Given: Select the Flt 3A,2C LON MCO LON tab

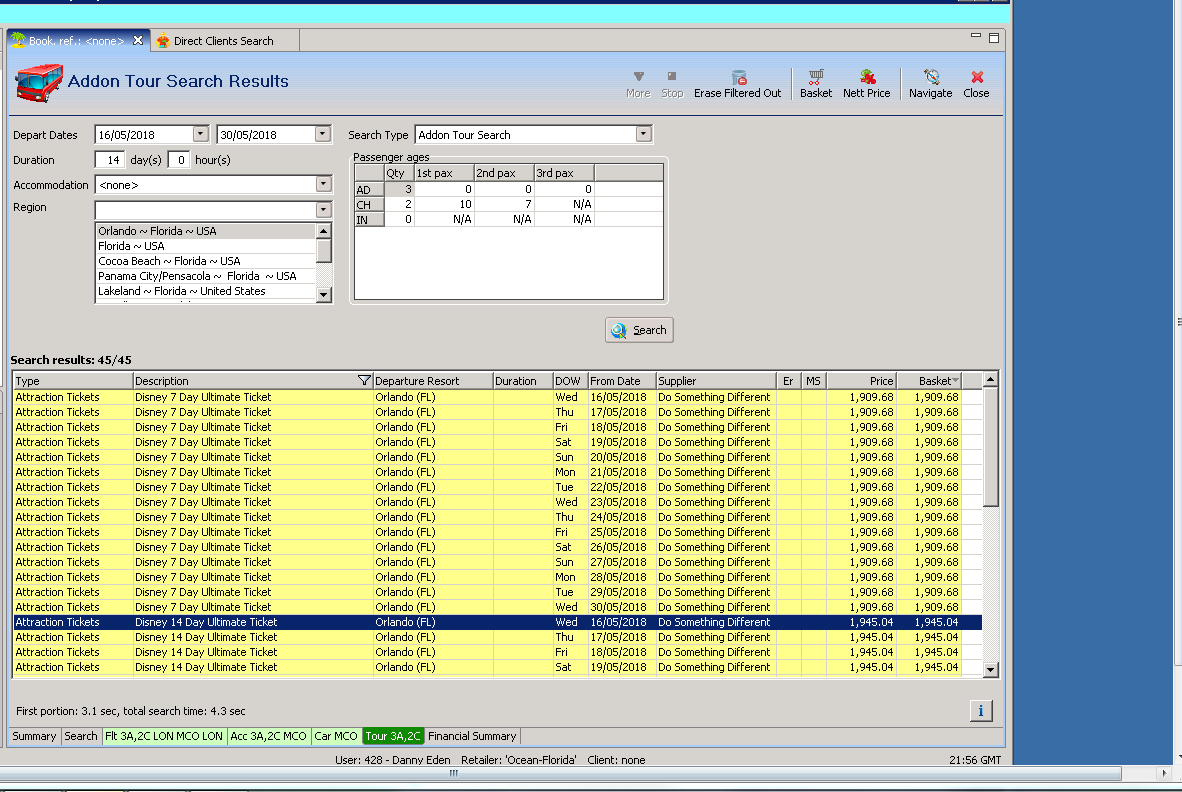Looking at the screenshot, I should click(x=164, y=736).
